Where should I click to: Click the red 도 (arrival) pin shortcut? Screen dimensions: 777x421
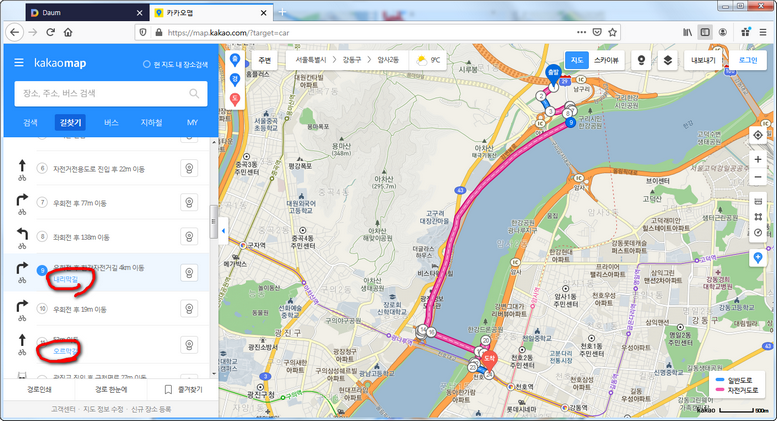(235, 99)
